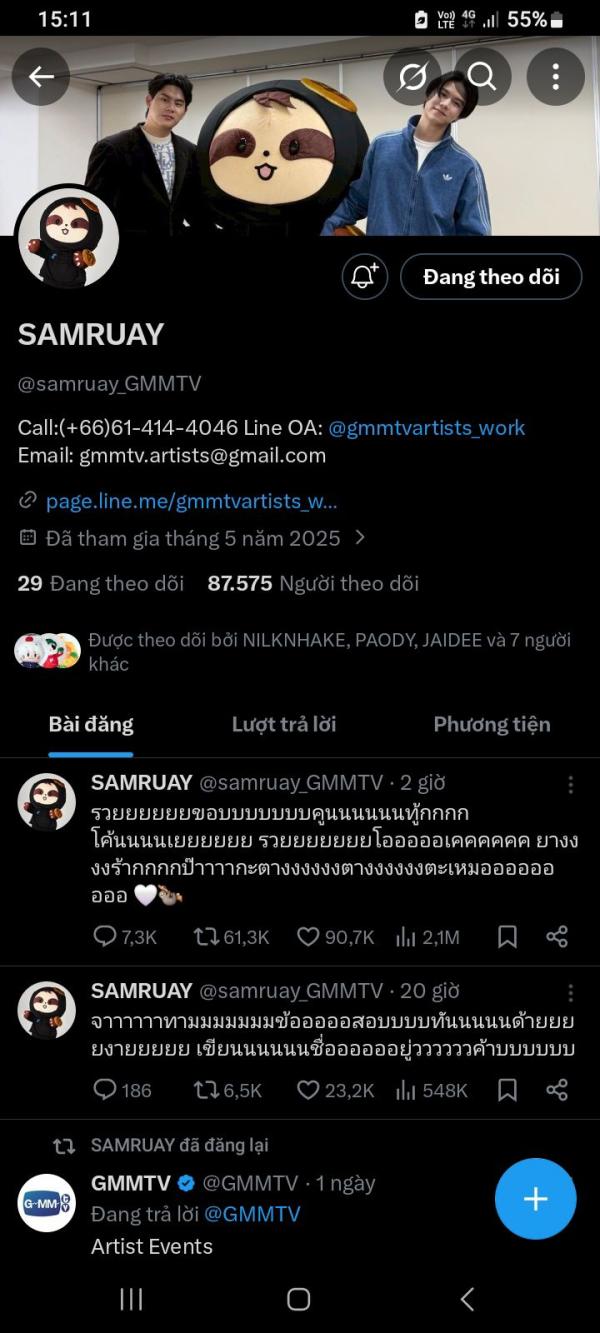Image resolution: width=600 pixels, height=1333 pixels.
Task: Compose new post with blue plus button
Action: pyautogui.click(x=536, y=1199)
